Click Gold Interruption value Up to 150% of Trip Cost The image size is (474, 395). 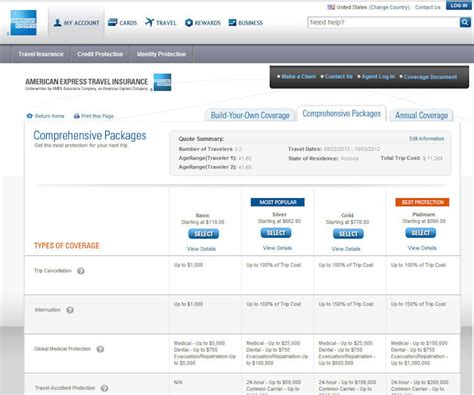click(x=346, y=304)
